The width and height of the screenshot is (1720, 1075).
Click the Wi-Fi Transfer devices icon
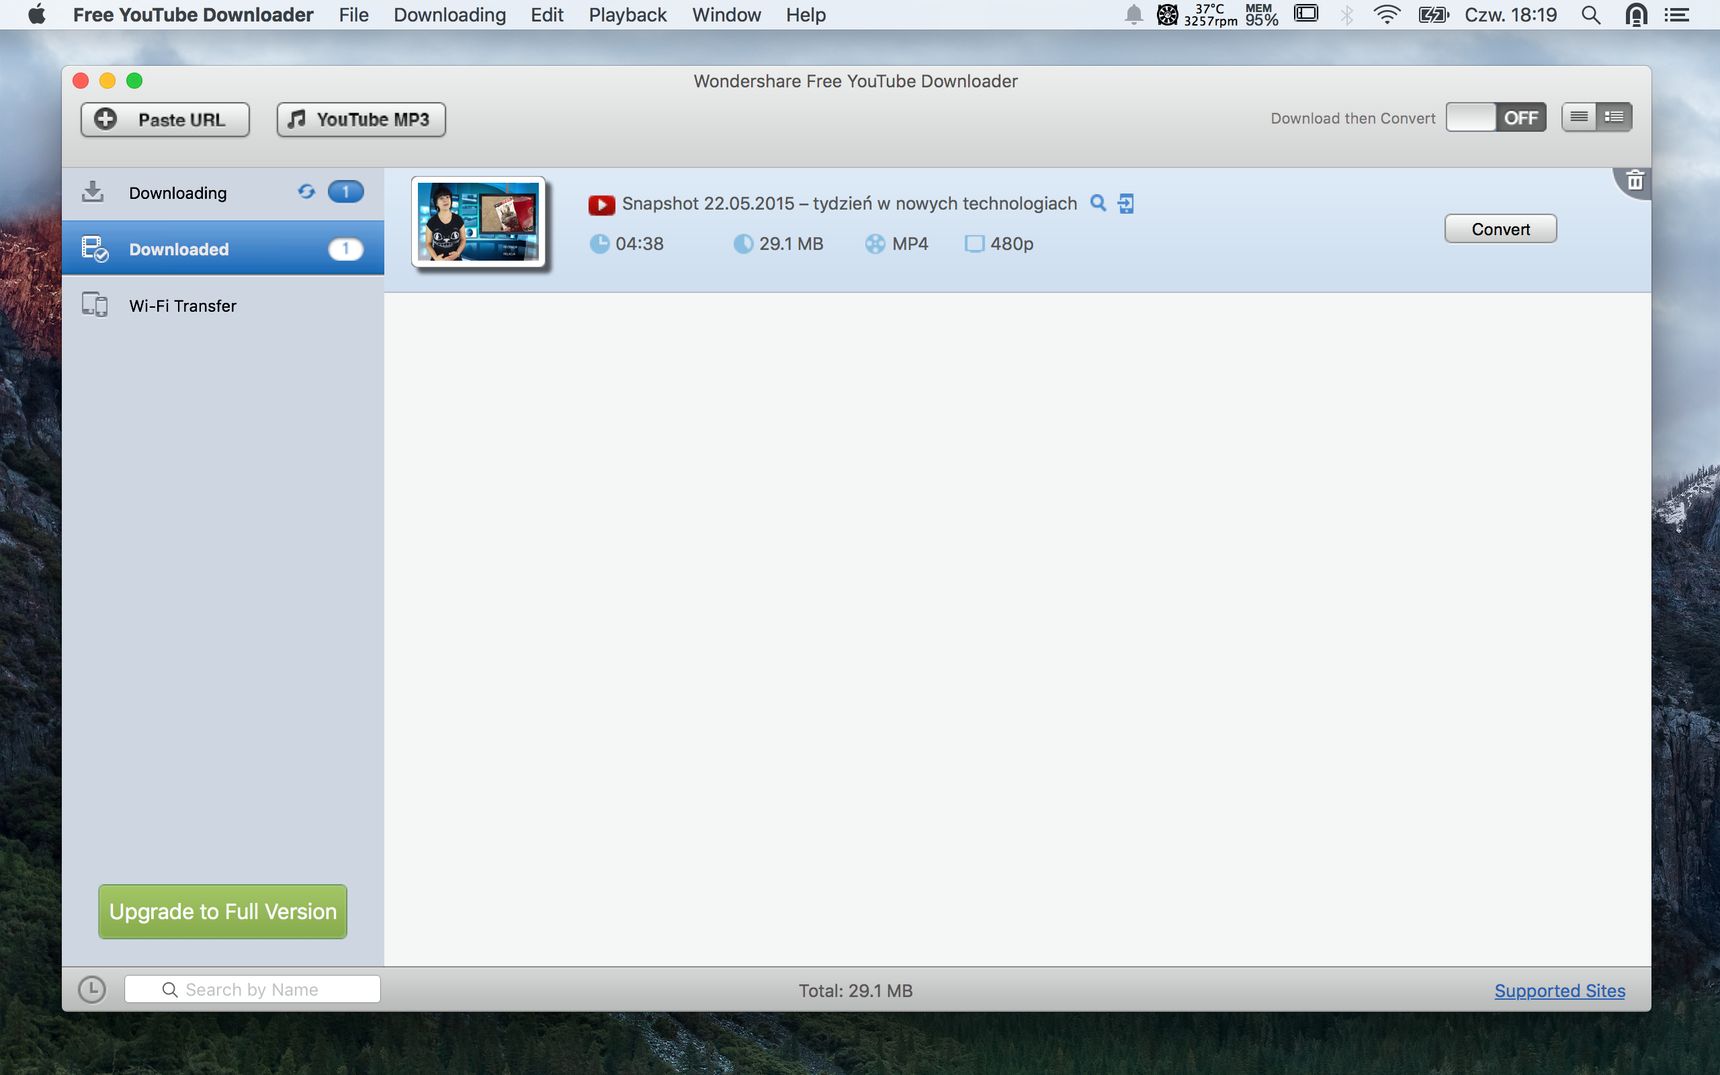pyautogui.click(x=94, y=305)
